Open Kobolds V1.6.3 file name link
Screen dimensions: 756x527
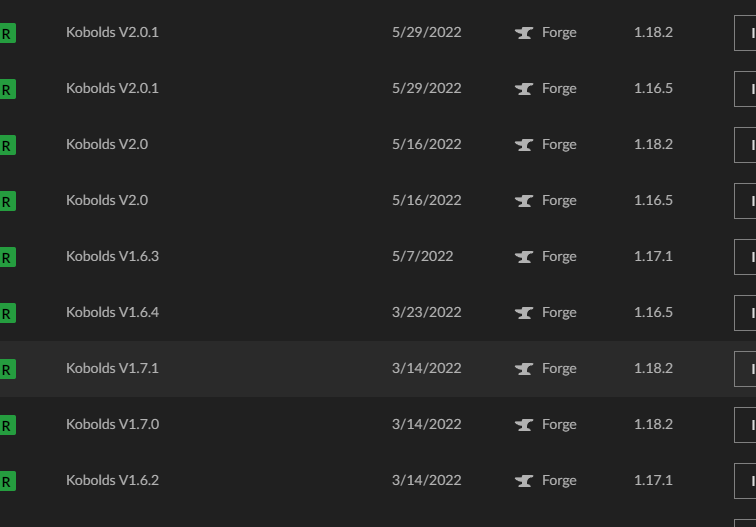click(x=112, y=257)
